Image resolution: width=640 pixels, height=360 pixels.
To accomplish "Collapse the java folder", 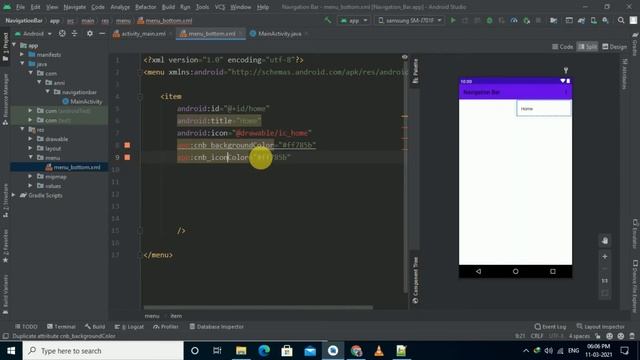I will tap(23, 64).
